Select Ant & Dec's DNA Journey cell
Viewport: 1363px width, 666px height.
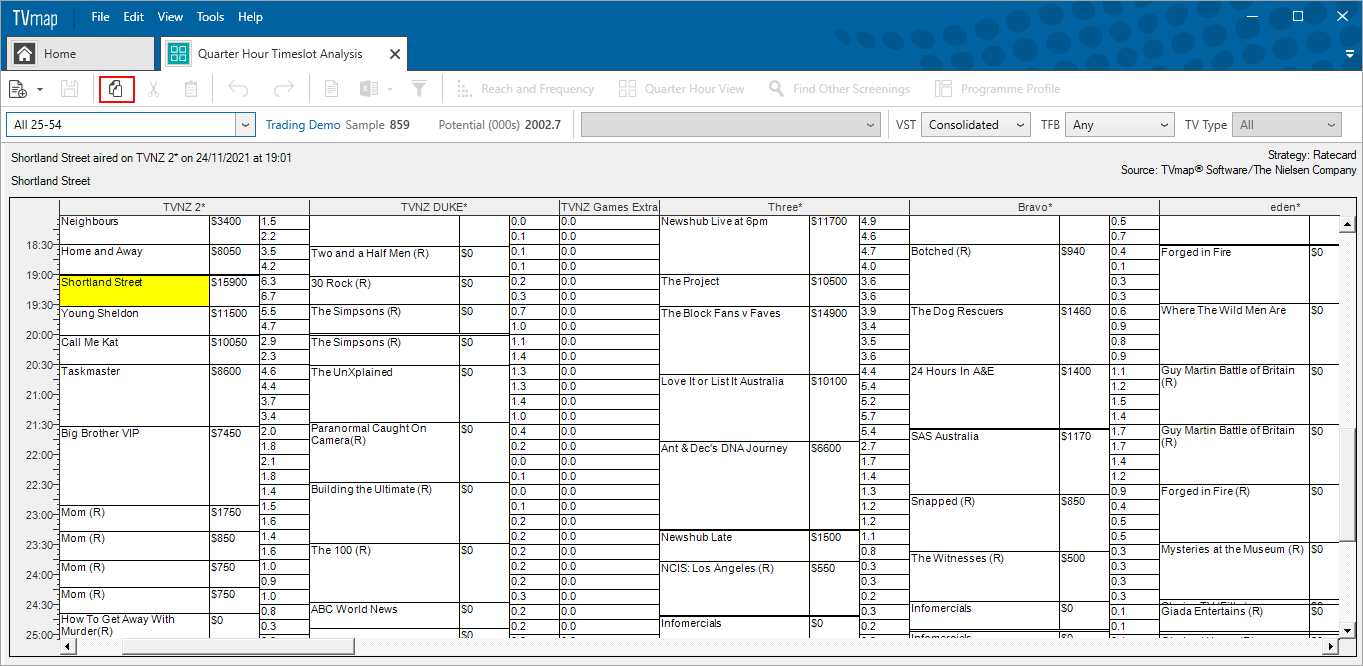[734, 485]
